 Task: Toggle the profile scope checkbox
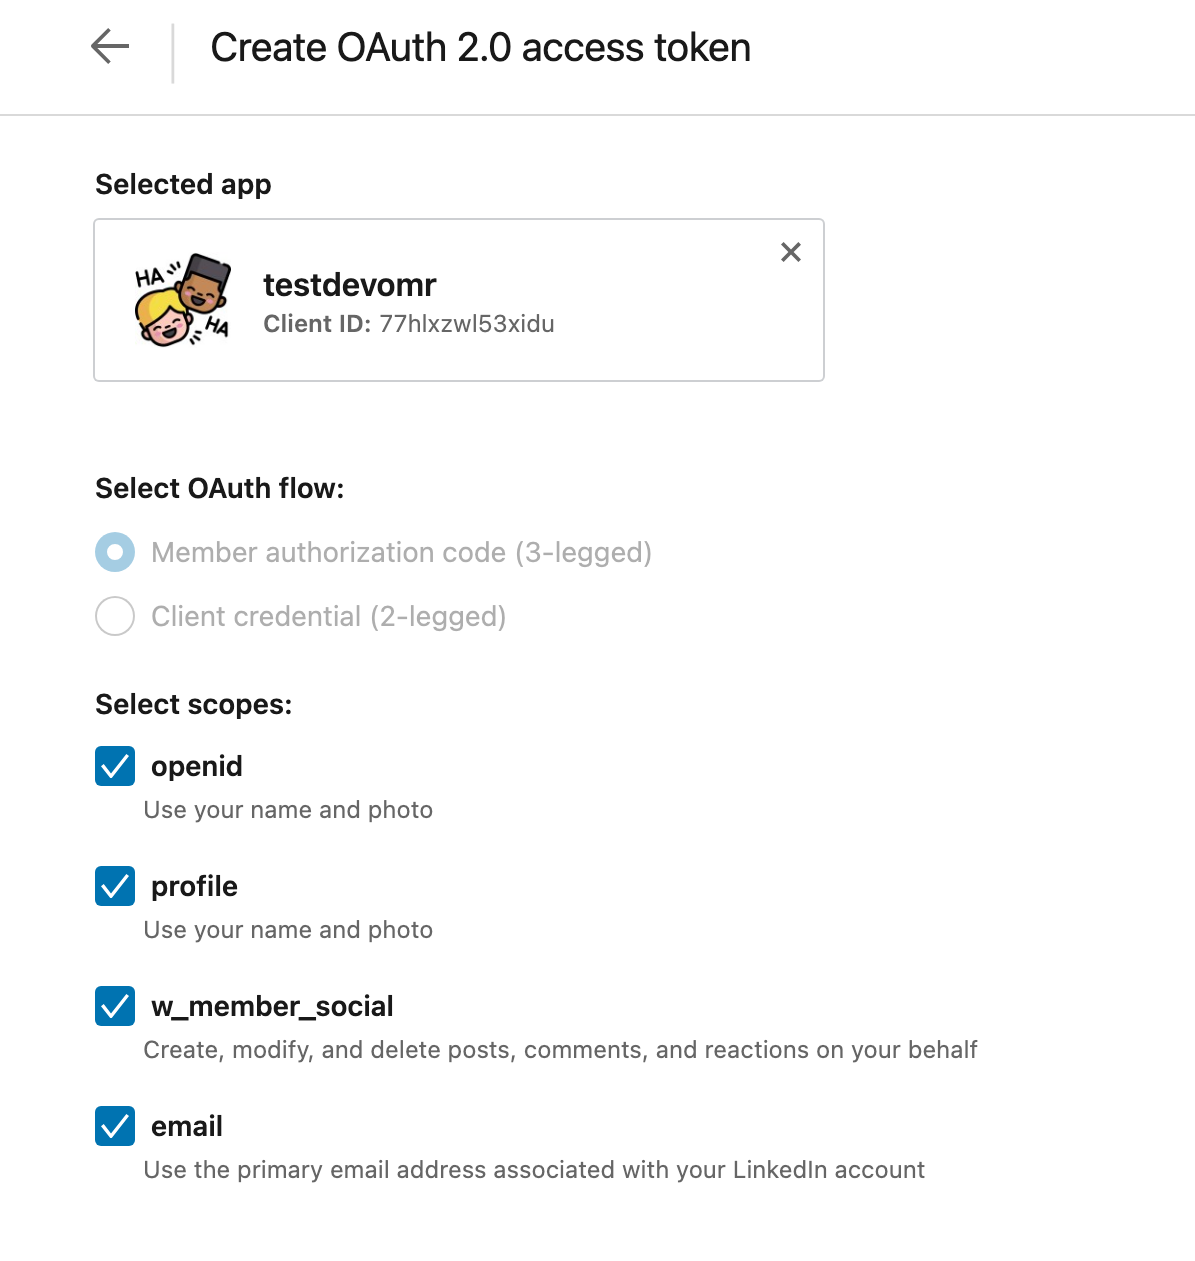pos(115,886)
